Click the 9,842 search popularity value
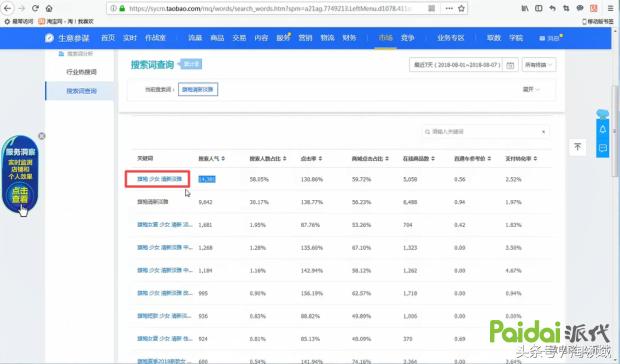 [205, 202]
